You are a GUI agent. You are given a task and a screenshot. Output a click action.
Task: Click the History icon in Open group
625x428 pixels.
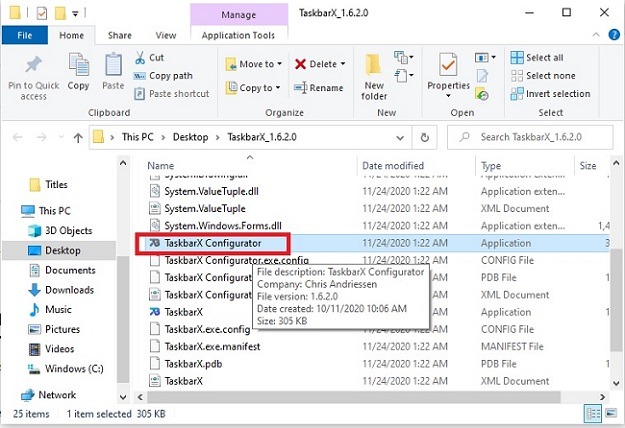(x=482, y=94)
